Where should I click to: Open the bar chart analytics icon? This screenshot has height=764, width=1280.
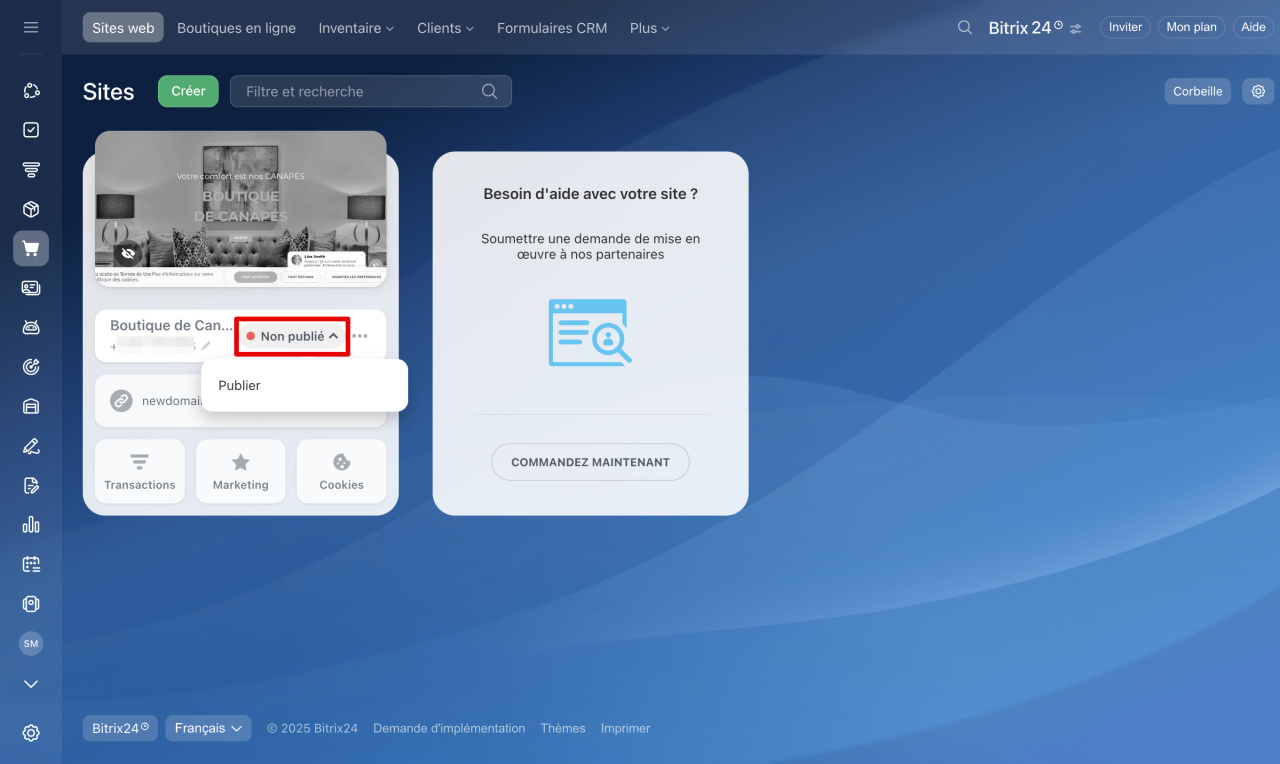31,525
